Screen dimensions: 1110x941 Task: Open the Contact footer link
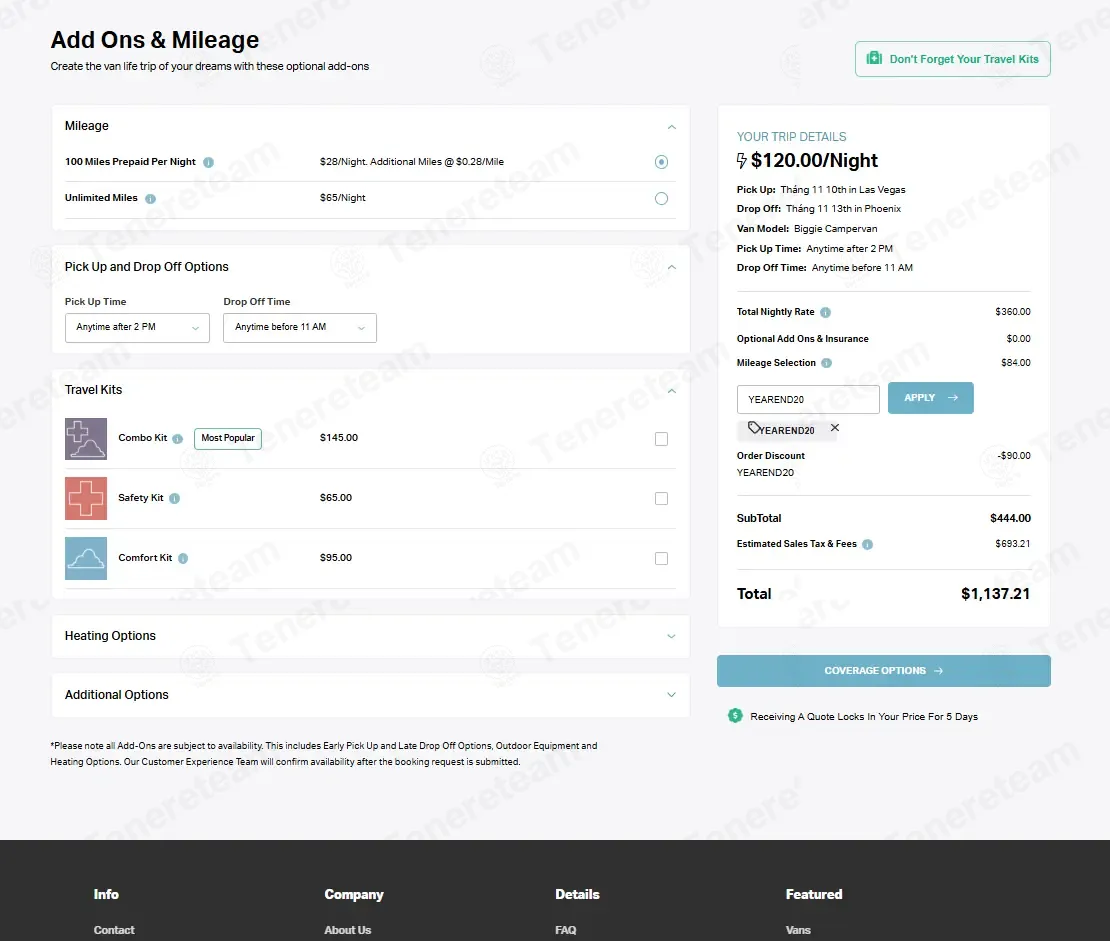point(114,930)
